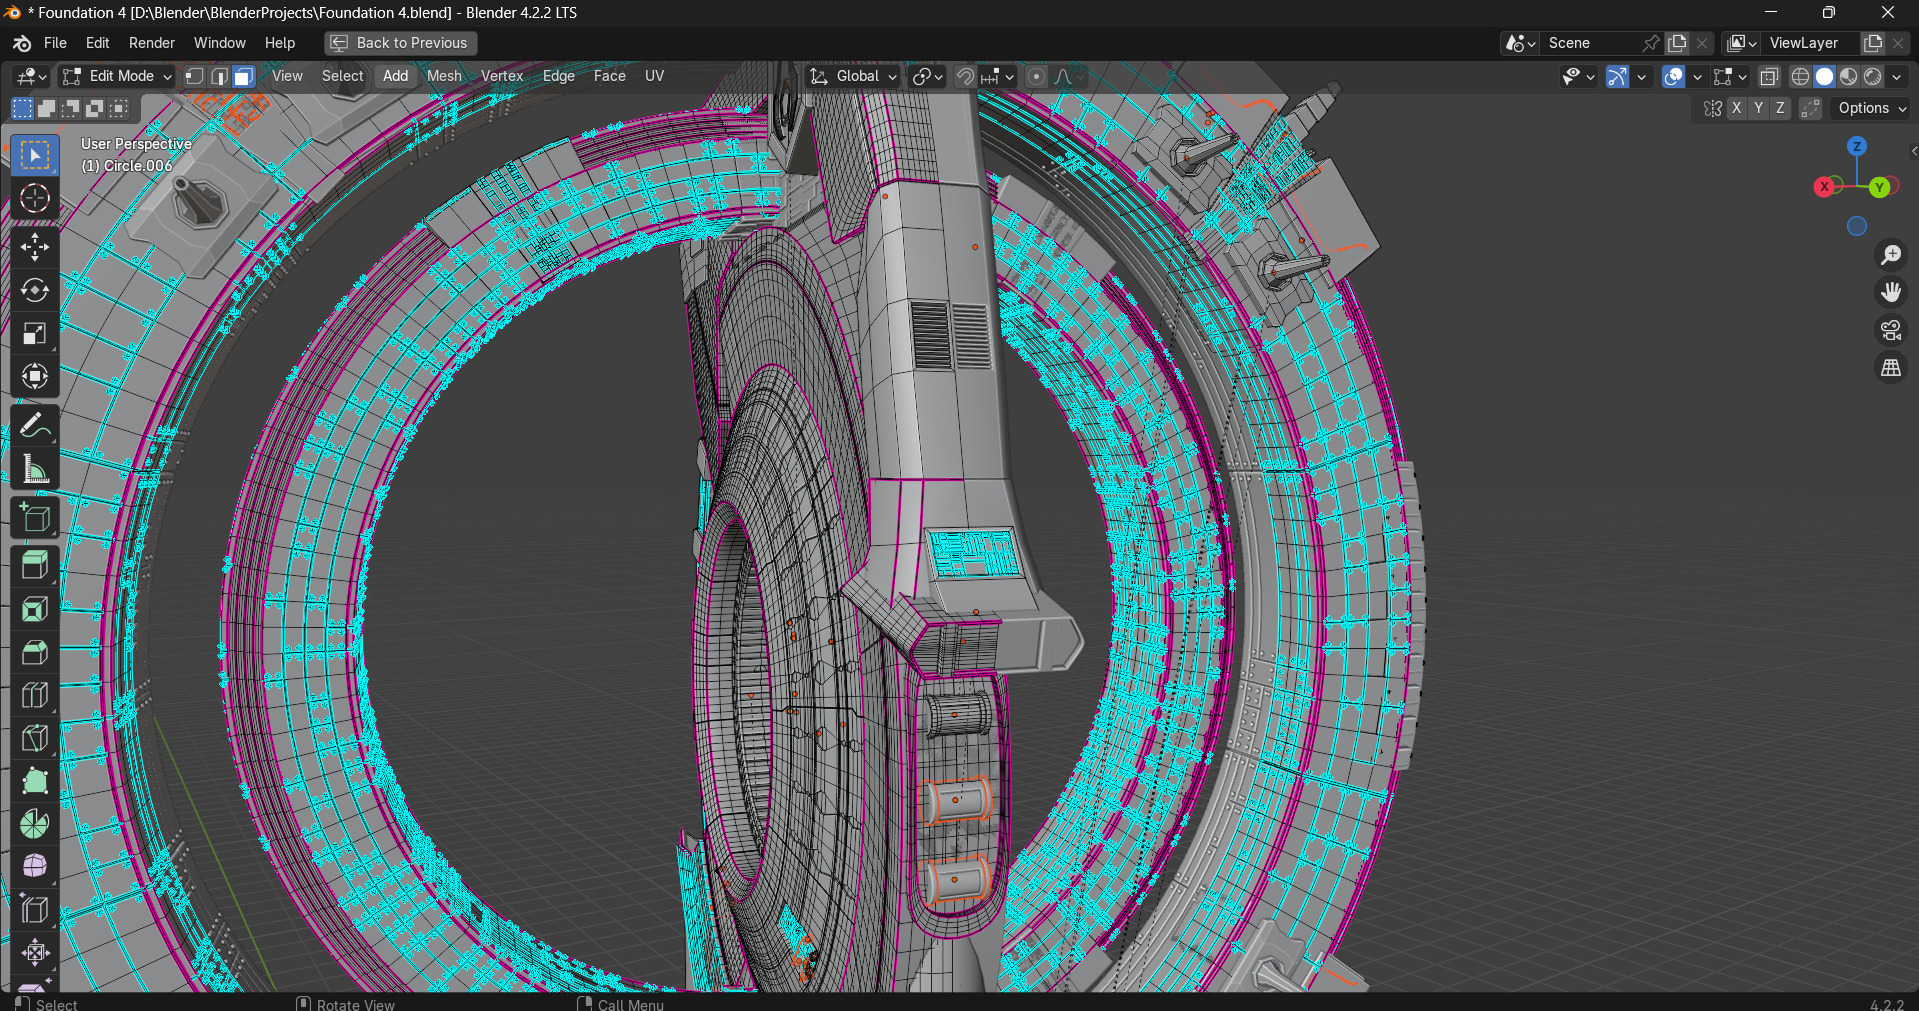Select the Smooth tool
1919x1011 pixels.
coord(35,866)
